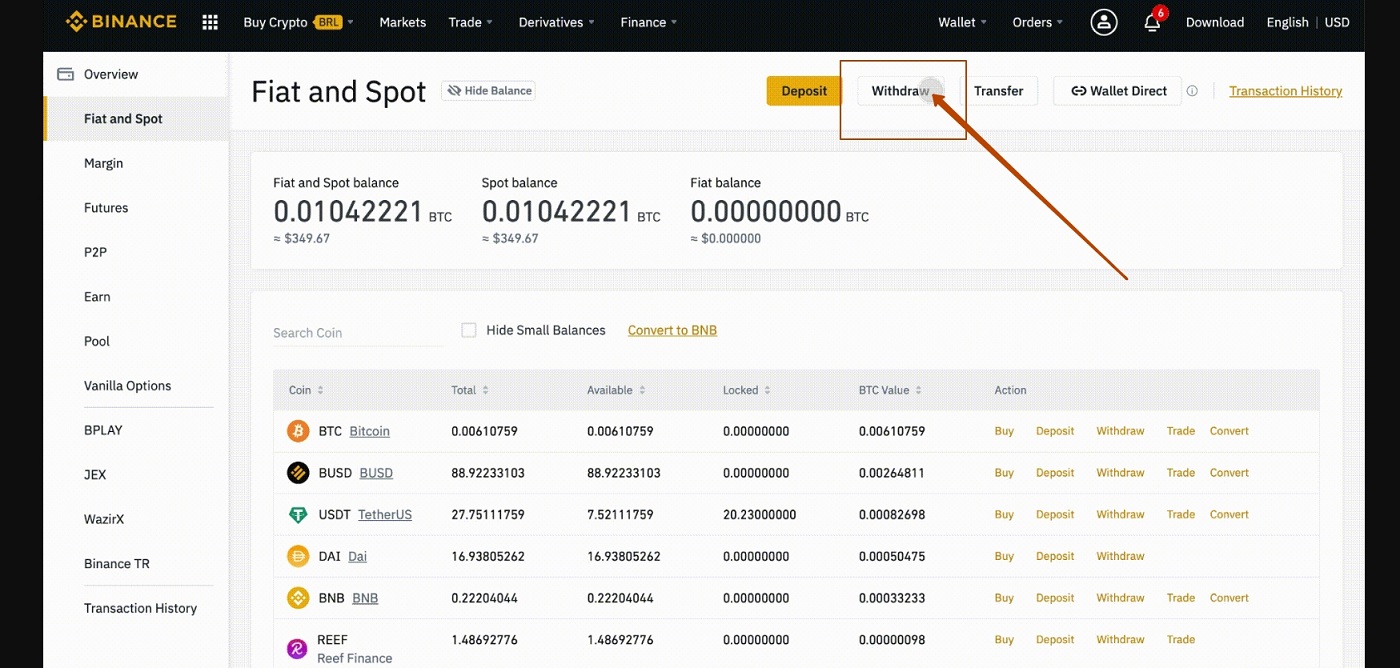Sort table by Coin column
Screen dimensions: 1400x668
(306, 390)
